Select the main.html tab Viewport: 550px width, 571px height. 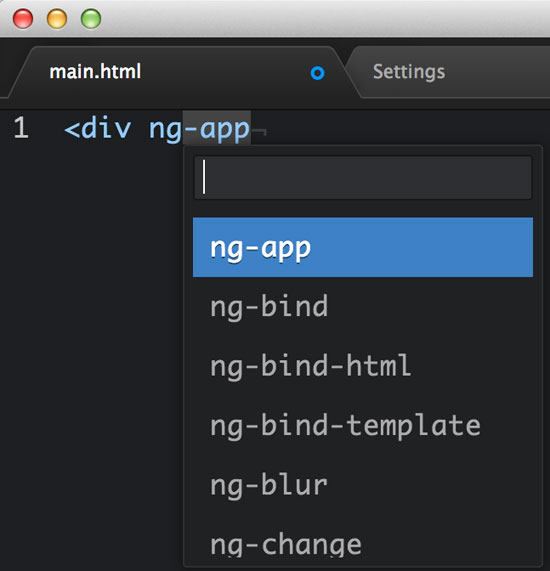click(x=175, y=72)
